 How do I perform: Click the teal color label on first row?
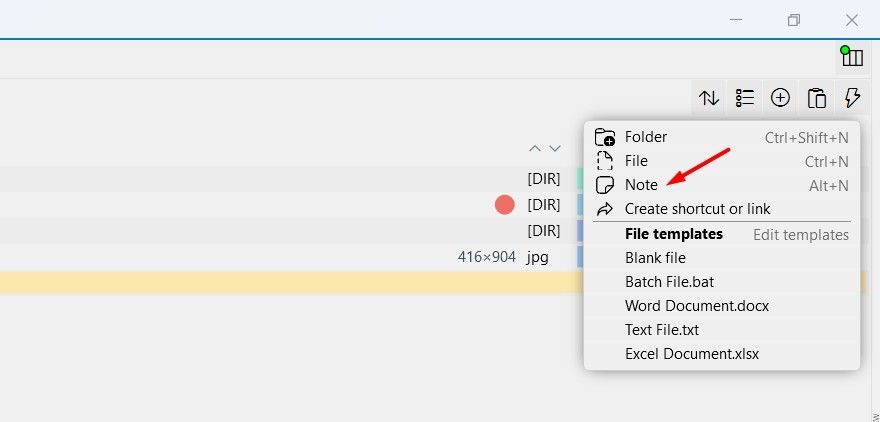[580, 178]
